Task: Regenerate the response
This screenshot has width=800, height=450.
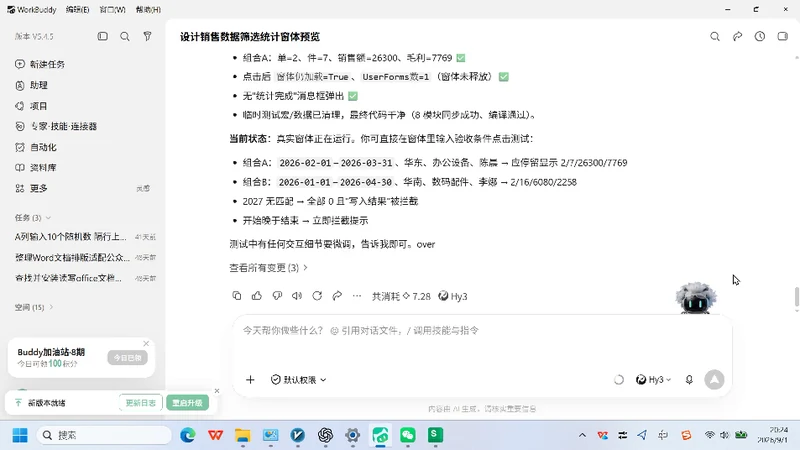Action: 317,296
